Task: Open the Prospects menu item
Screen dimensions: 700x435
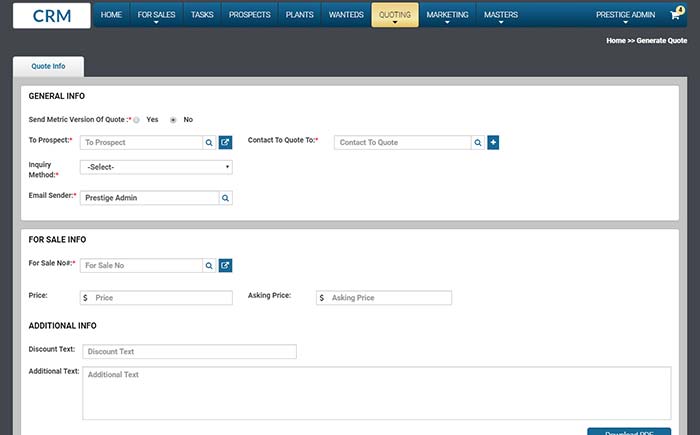Action: coord(249,16)
